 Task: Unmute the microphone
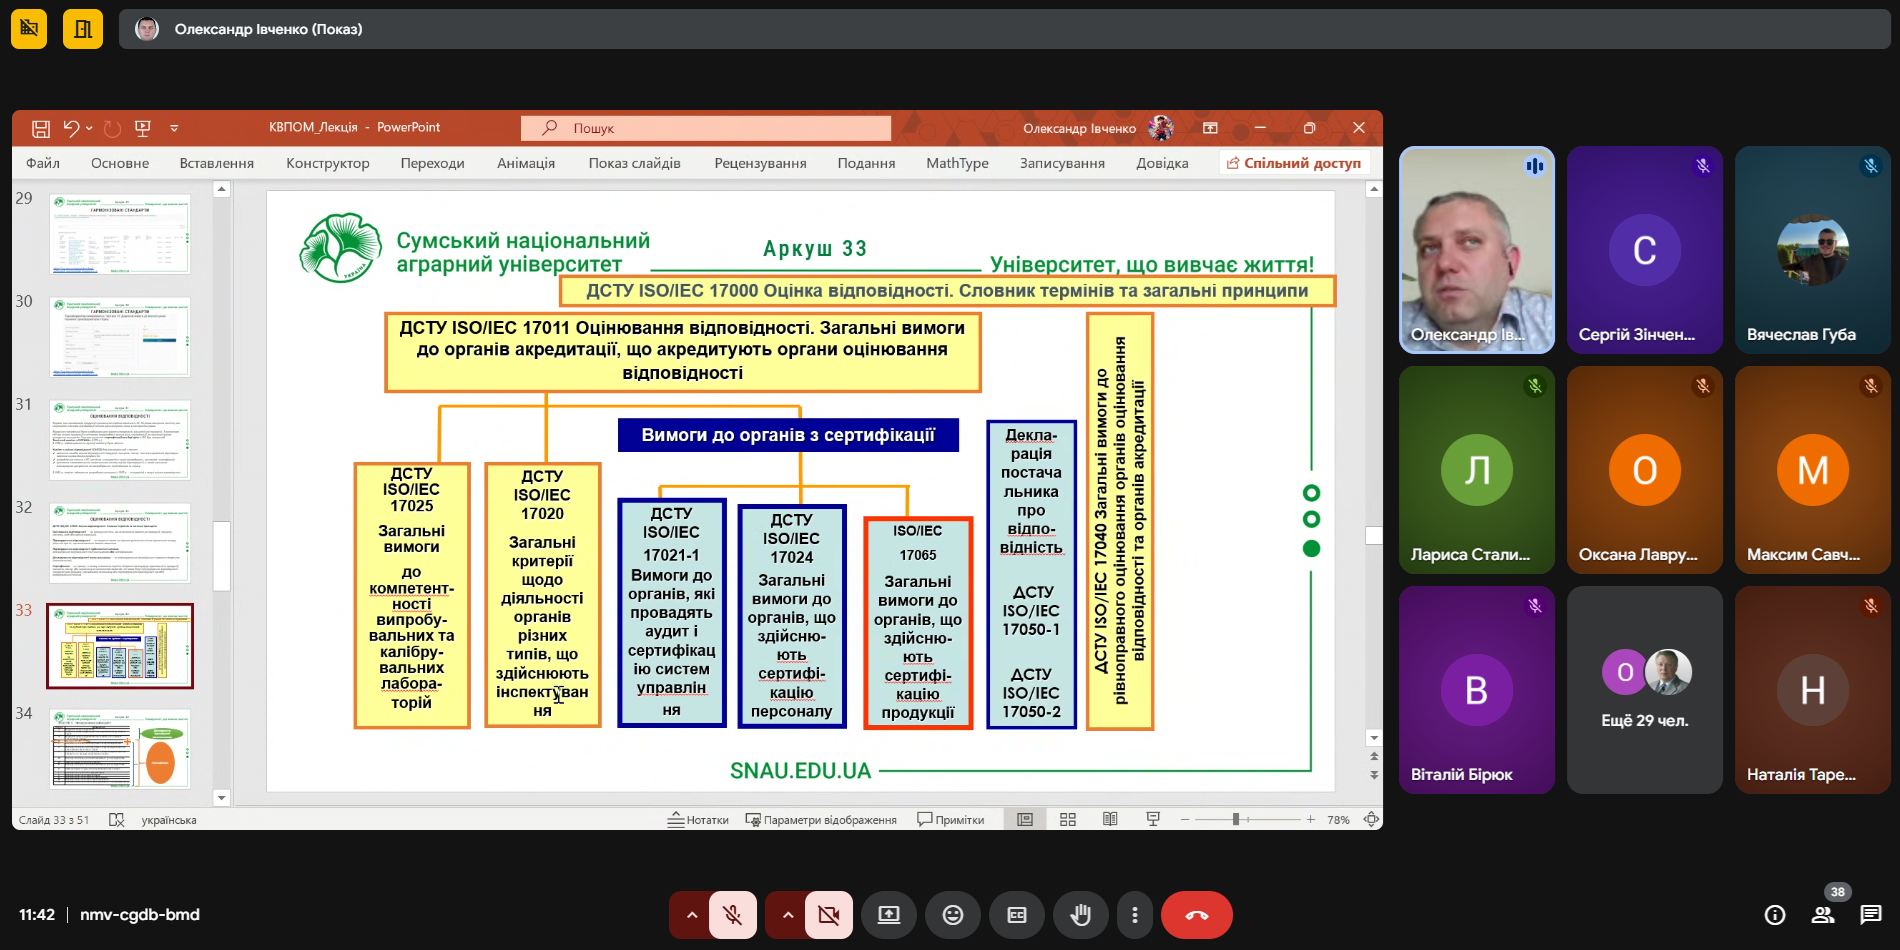pyautogui.click(x=733, y=915)
